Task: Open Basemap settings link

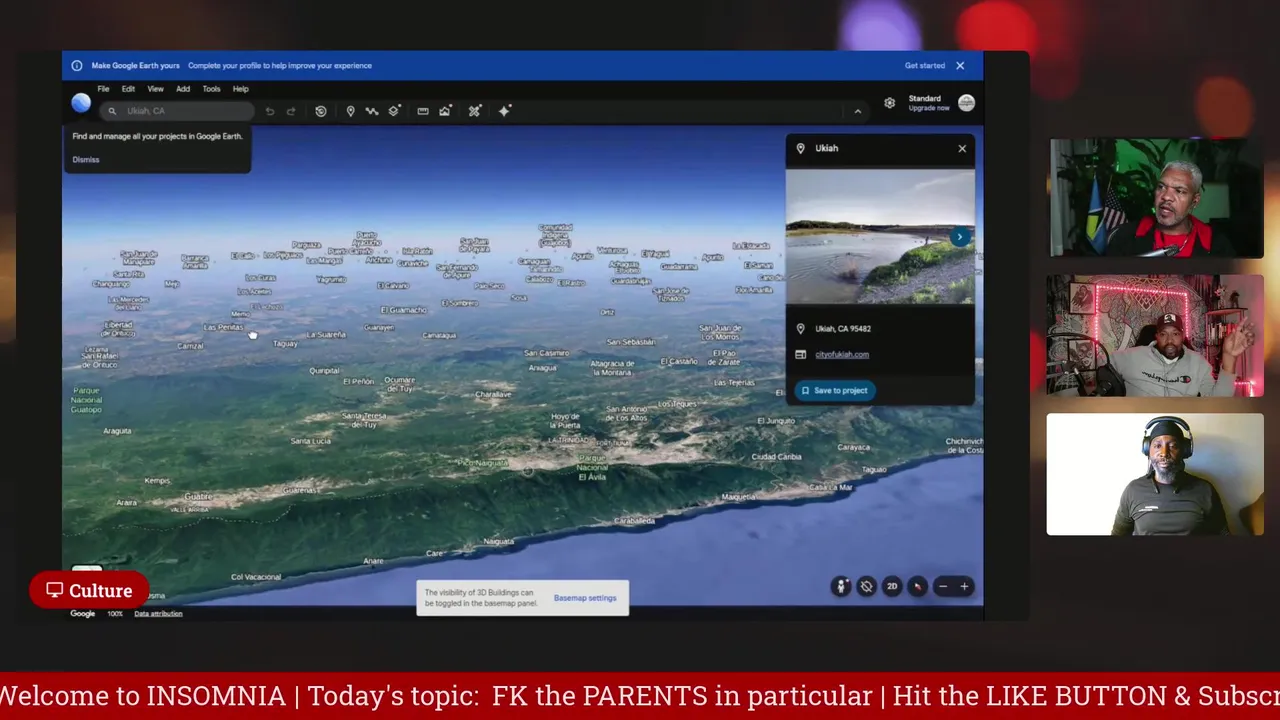Action: (x=585, y=598)
